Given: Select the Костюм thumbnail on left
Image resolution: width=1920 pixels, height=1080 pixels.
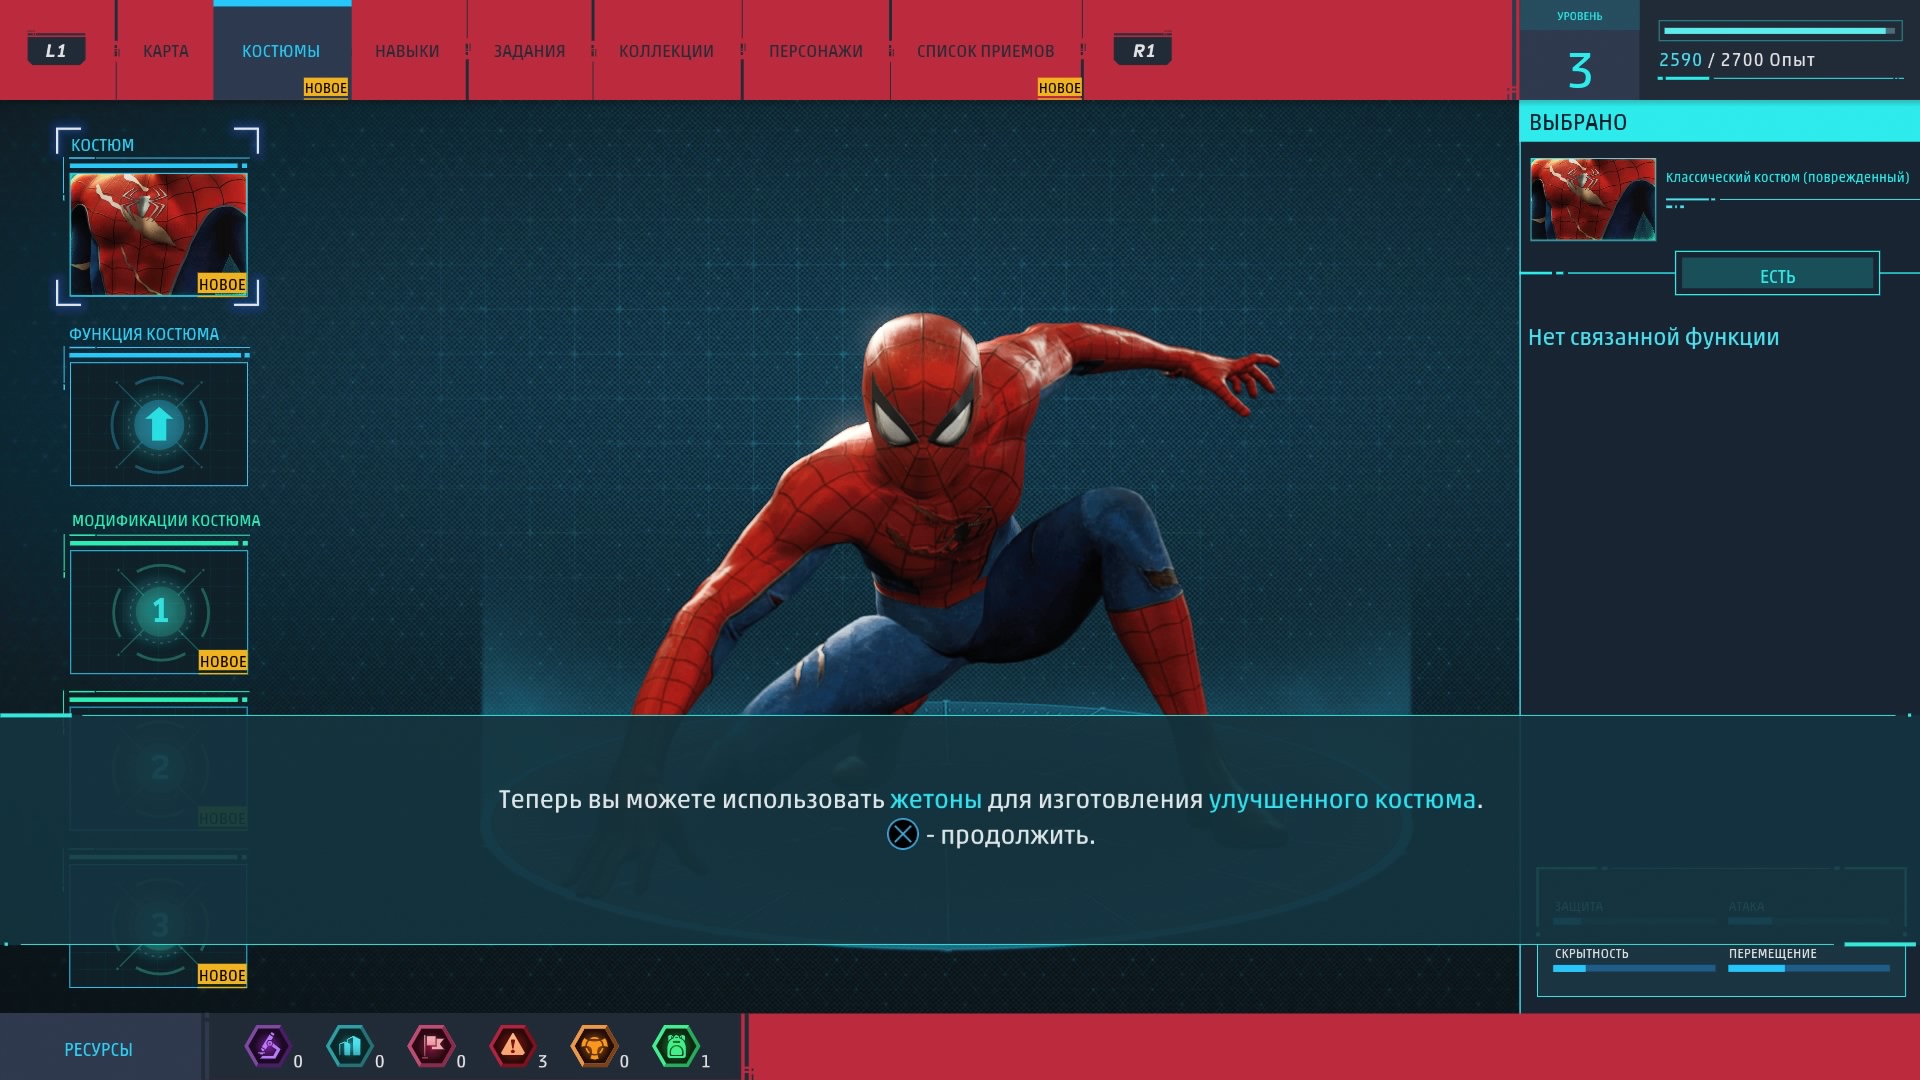Looking at the screenshot, I should pos(158,234).
